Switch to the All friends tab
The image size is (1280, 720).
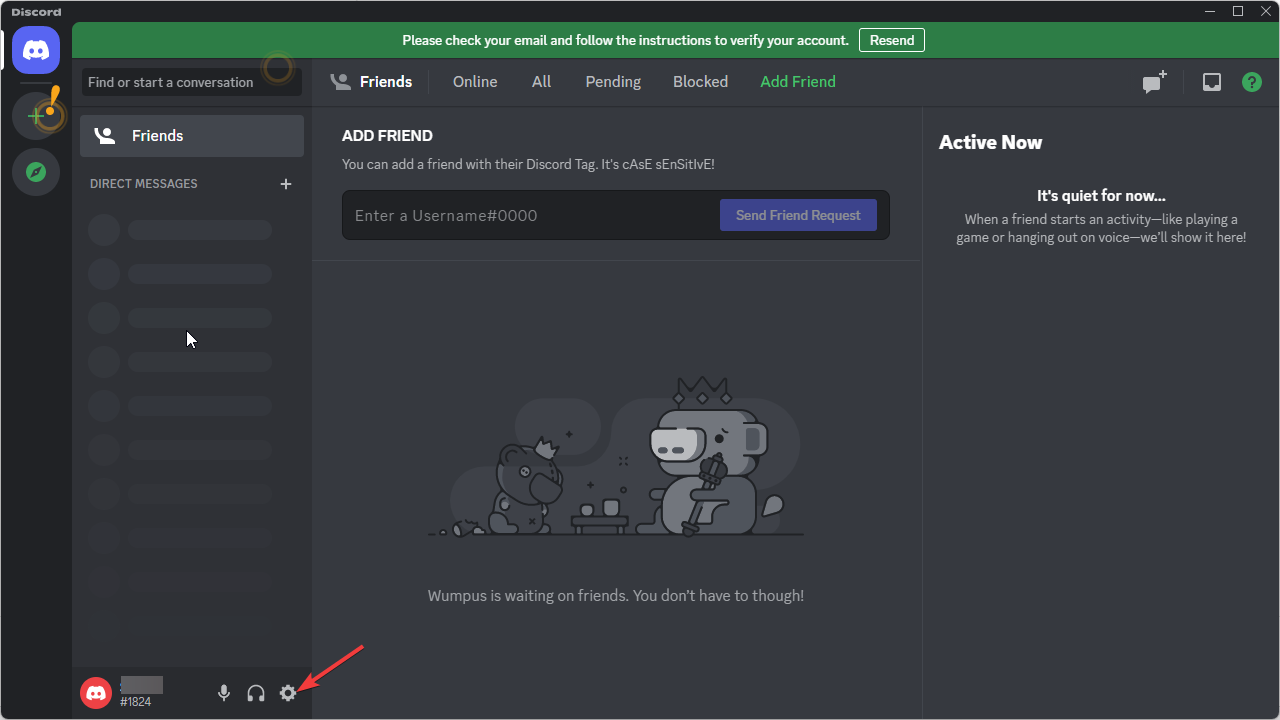(541, 82)
